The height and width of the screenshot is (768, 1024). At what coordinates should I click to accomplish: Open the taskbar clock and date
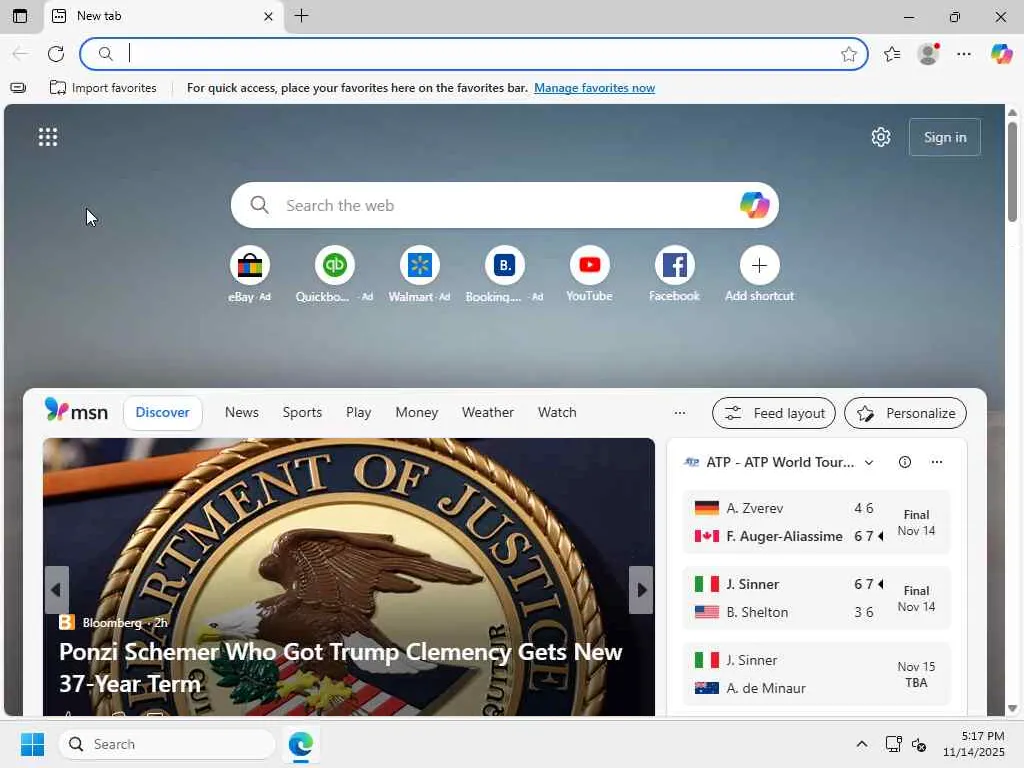pyautogui.click(x=973, y=744)
